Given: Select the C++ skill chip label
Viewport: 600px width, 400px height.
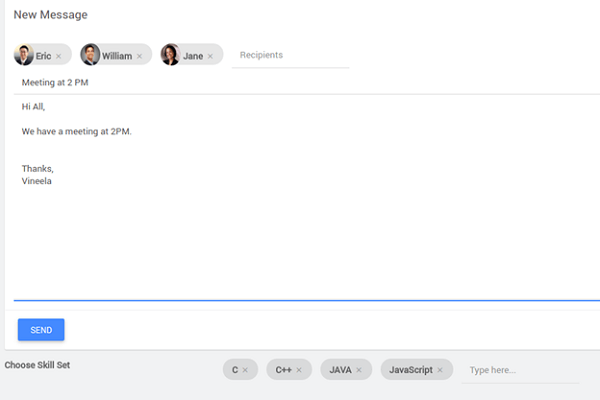Looking at the screenshot, I should coord(283,370).
